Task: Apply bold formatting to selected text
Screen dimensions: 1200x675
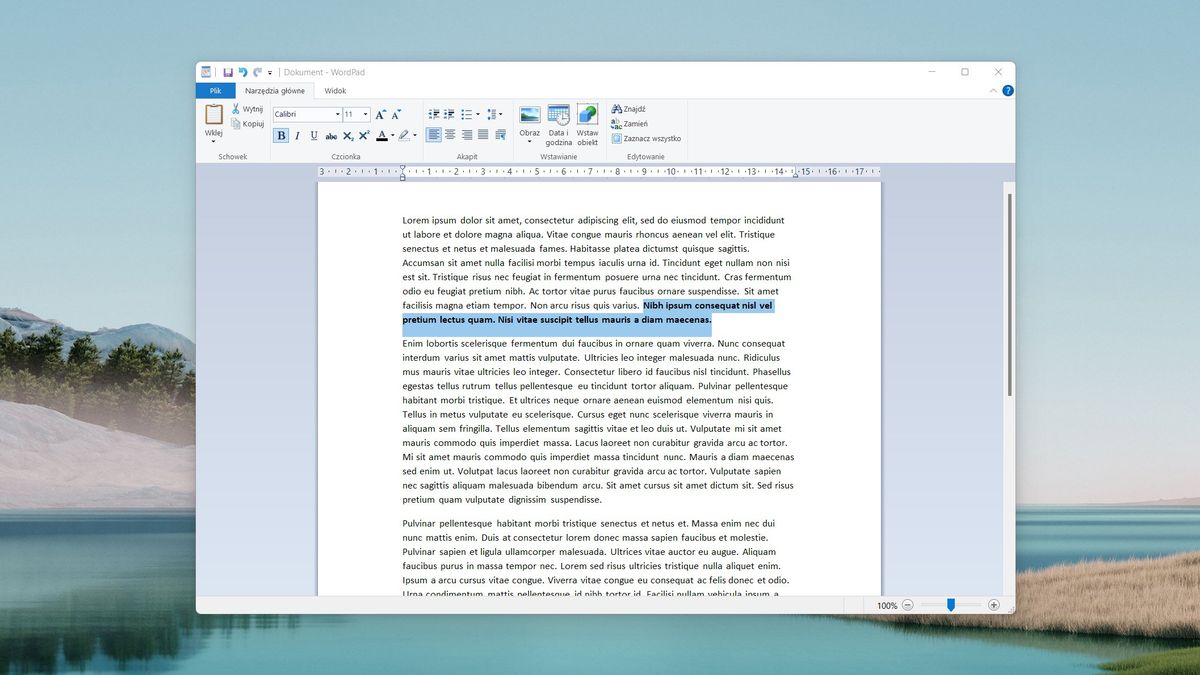Action: tap(281, 135)
